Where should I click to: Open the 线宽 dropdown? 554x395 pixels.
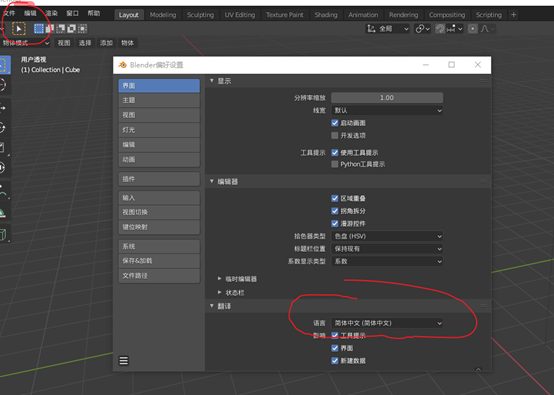[x=387, y=111]
